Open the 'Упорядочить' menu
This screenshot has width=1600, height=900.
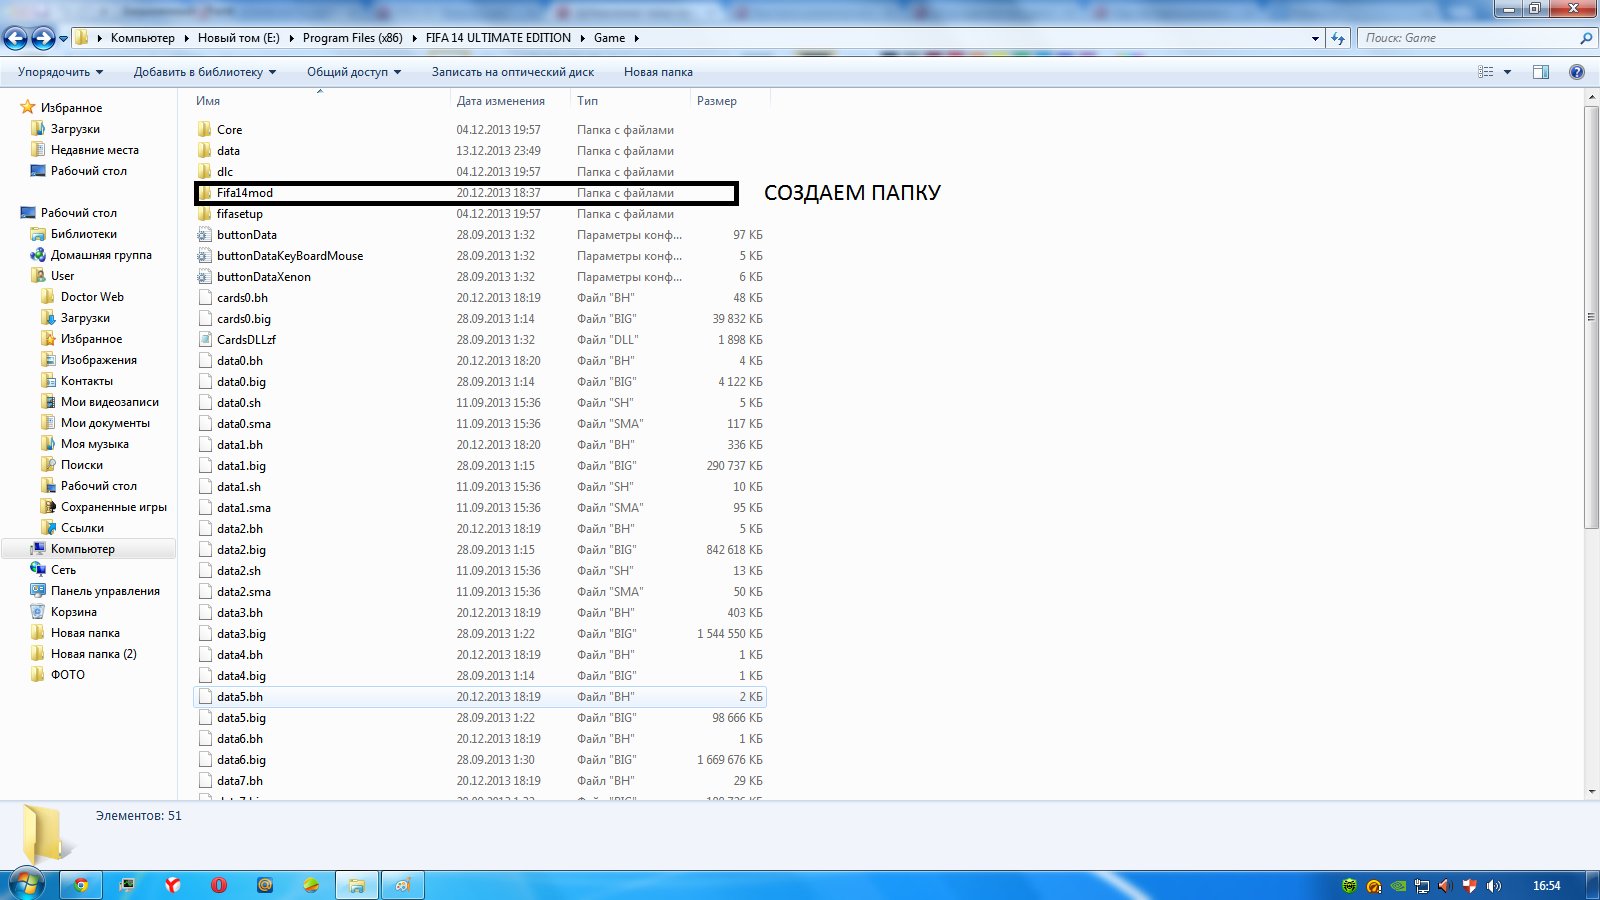tap(61, 72)
